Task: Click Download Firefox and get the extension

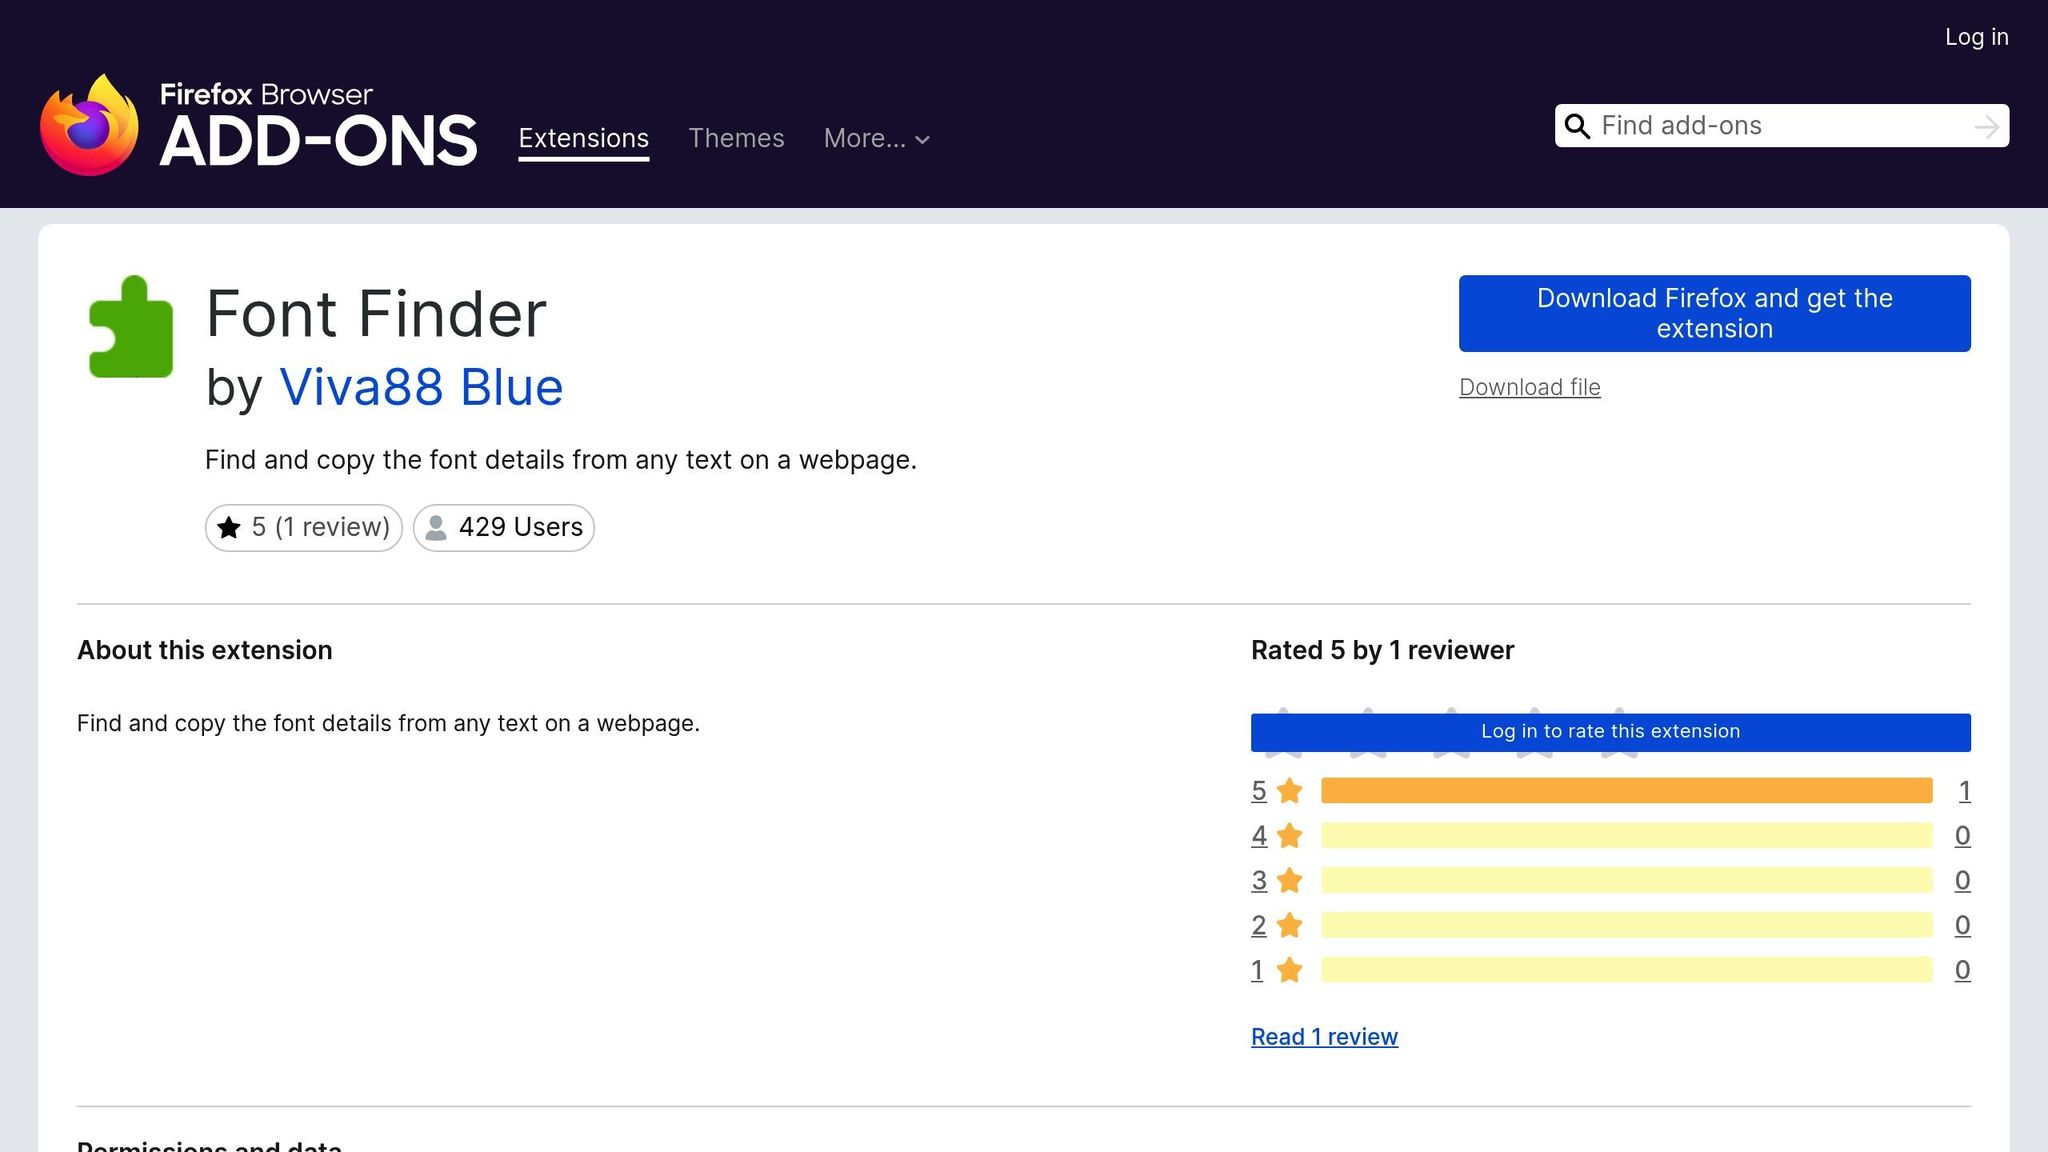Action: click(1714, 313)
